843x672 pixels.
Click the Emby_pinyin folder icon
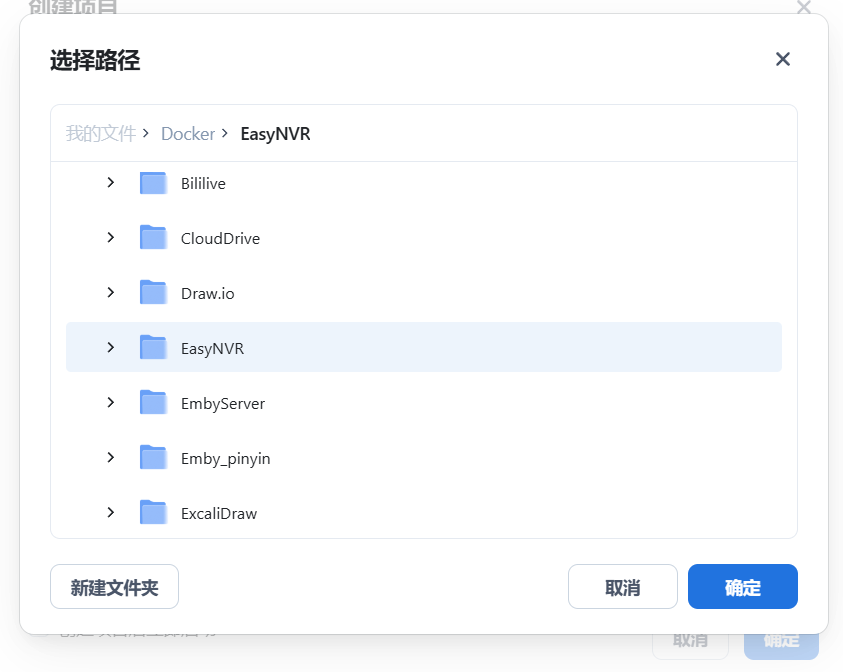click(x=153, y=458)
